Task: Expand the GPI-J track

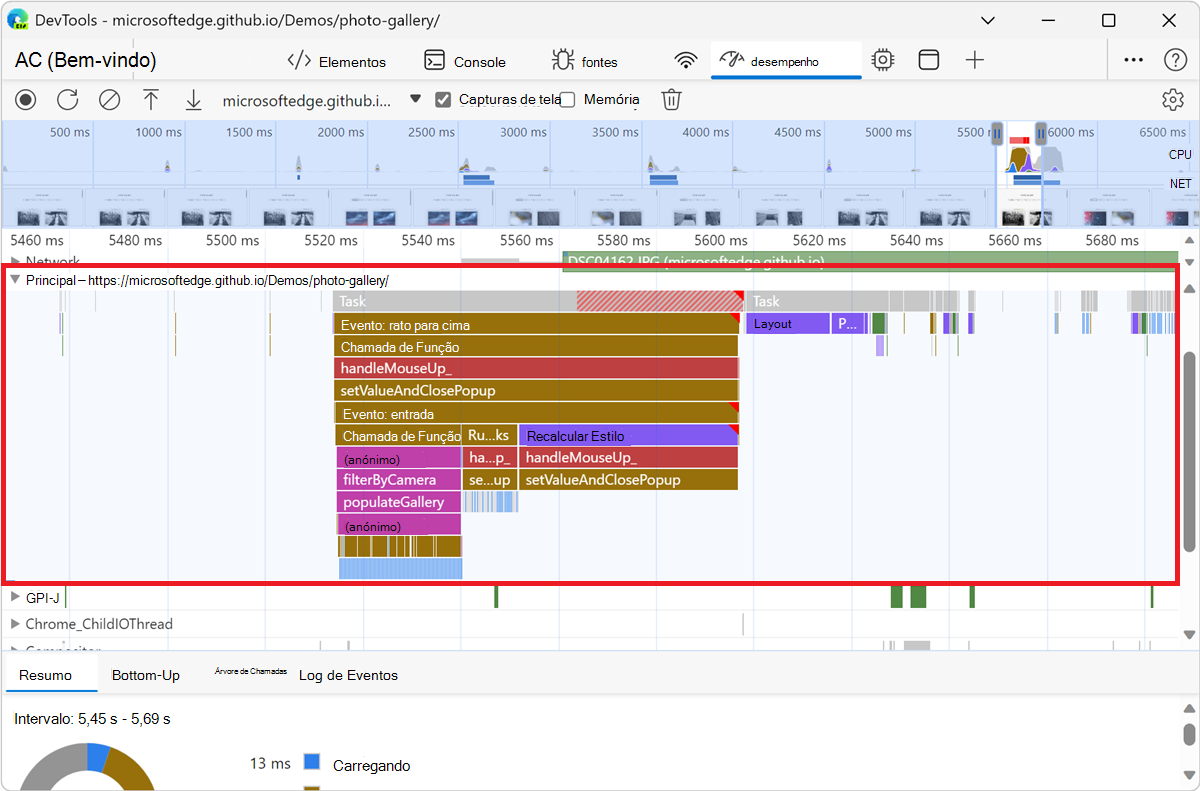Action: point(15,598)
